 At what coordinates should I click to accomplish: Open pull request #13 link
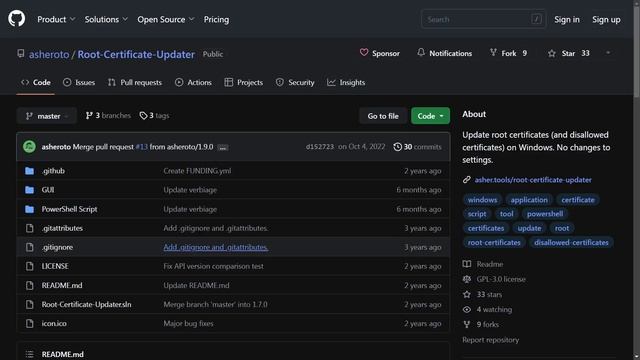pyautogui.click(x=141, y=147)
